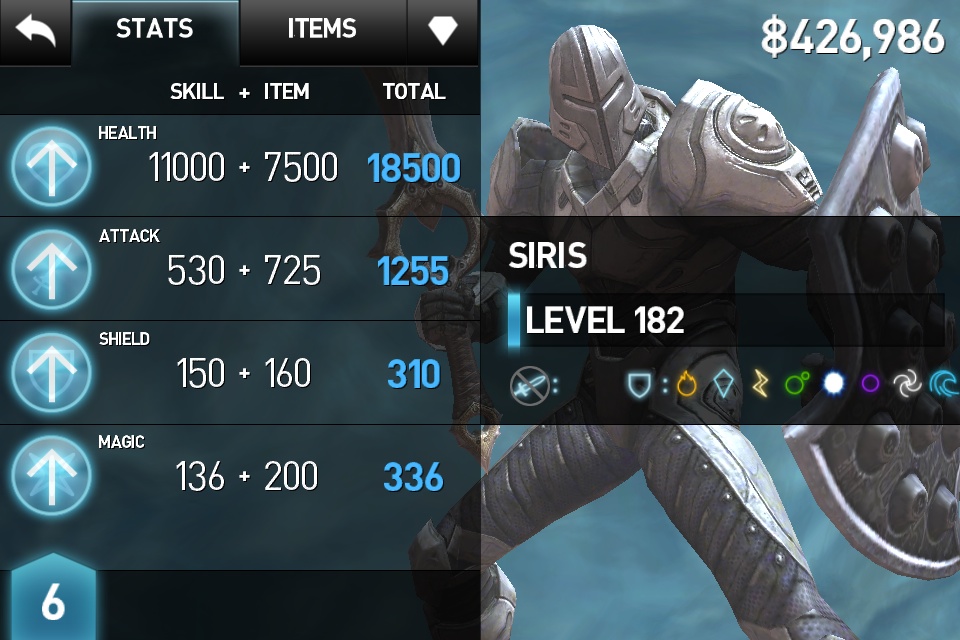Upgrade the Shield skill with its arrow icon

[x=51, y=372]
